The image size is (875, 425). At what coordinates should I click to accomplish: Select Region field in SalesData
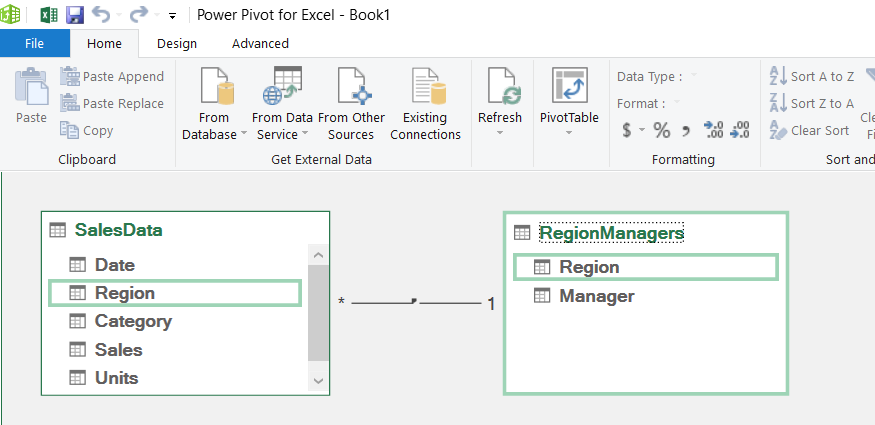click(x=175, y=293)
